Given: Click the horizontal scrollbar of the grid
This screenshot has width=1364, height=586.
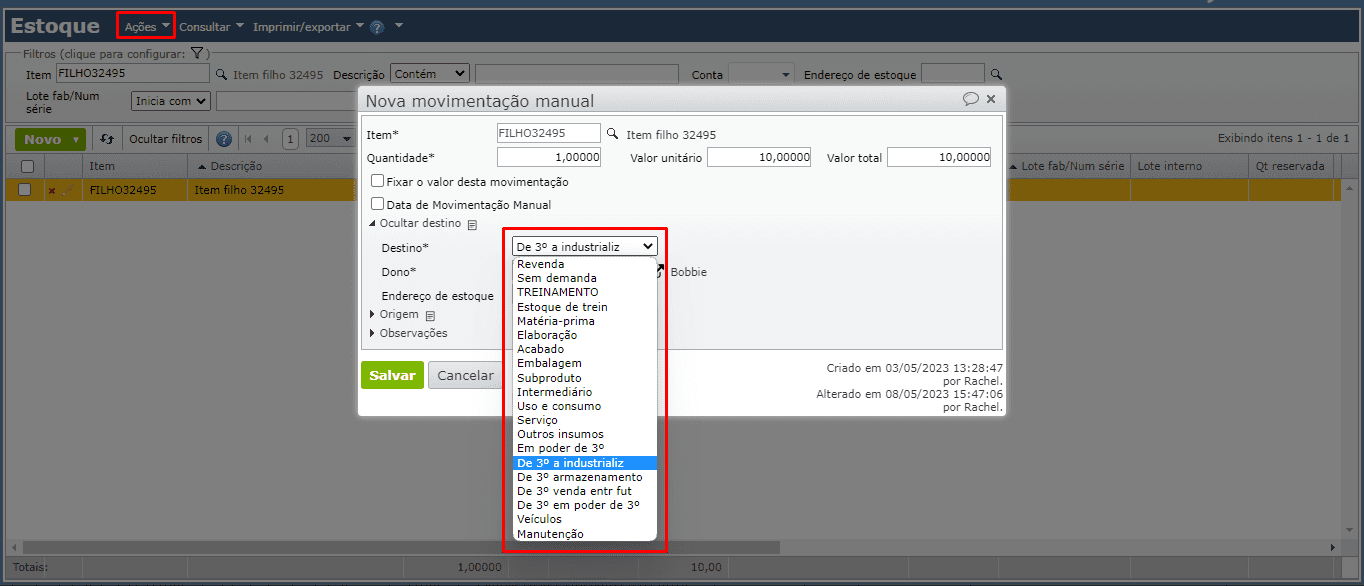Looking at the screenshot, I should [x=400, y=548].
